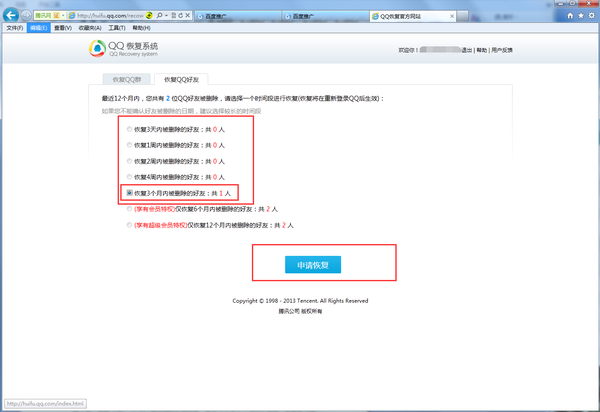600x412 pixels.
Task: Open the Tools gear icon
Action: [x=592, y=15]
